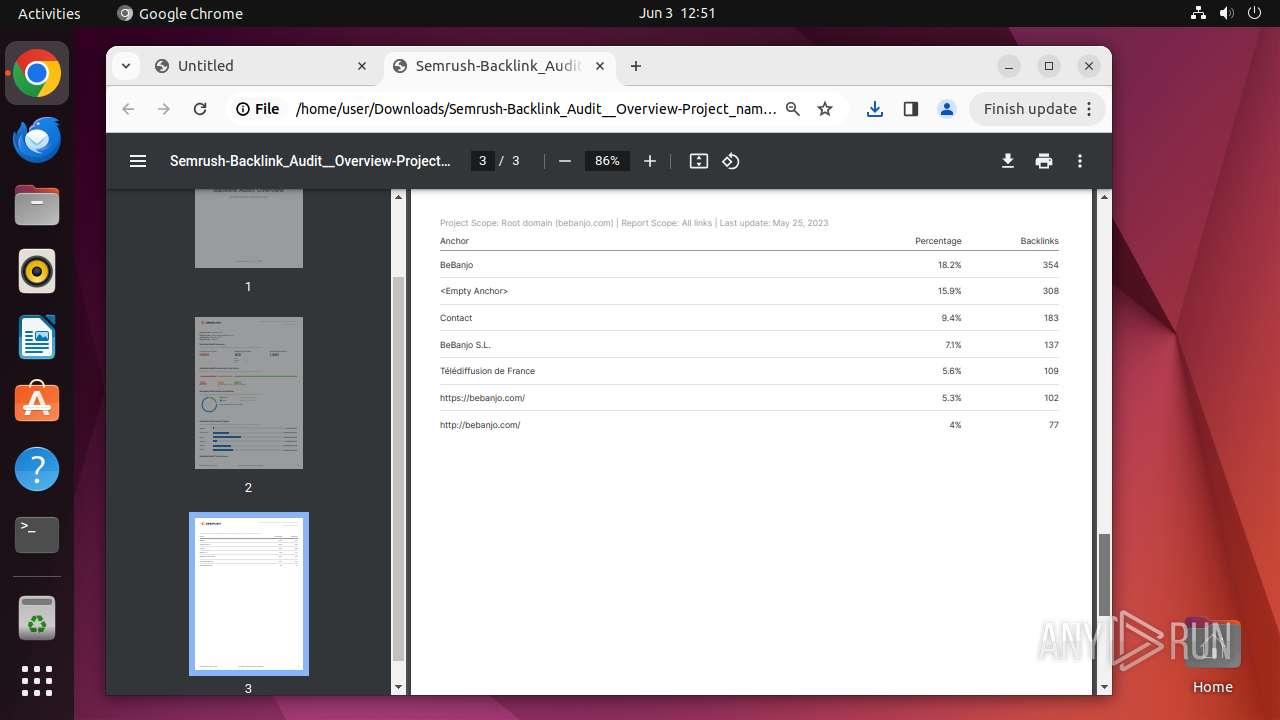1280x720 pixels.
Task: Open the system volume icon
Action: pos(1226,13)
